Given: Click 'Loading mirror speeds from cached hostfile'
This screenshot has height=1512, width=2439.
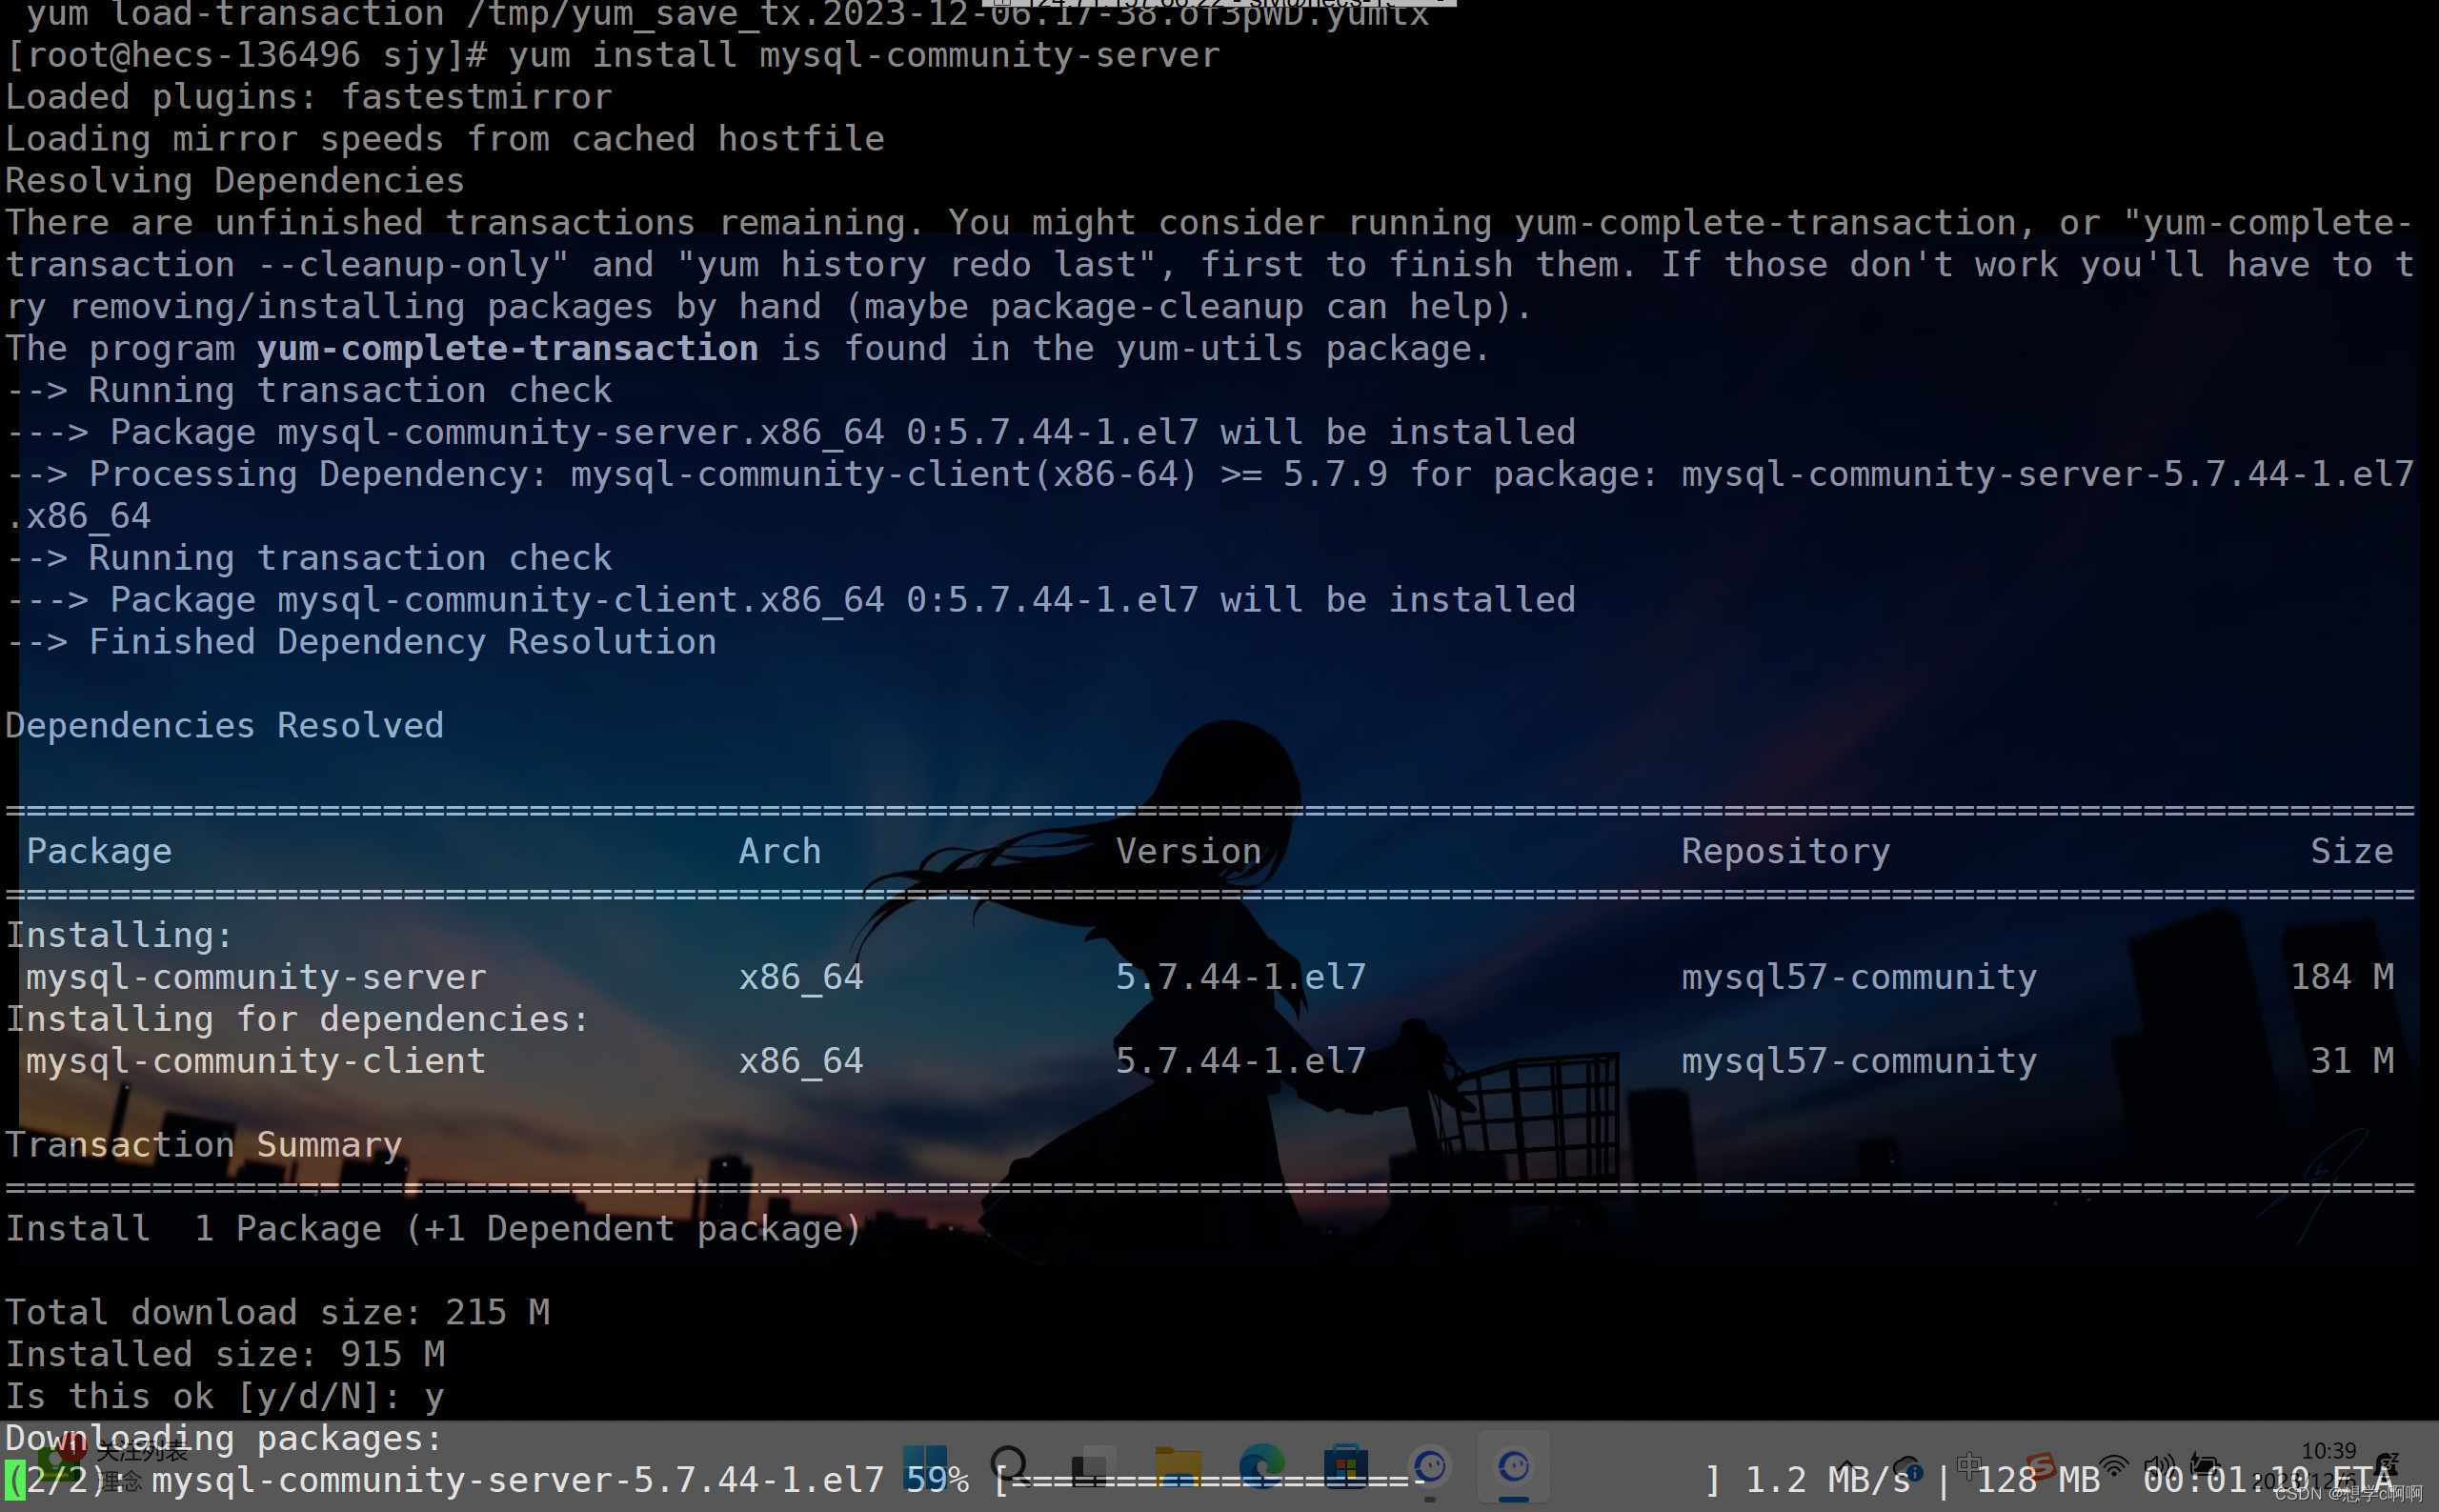Looking at the screenshot, I should pos(445,139).
